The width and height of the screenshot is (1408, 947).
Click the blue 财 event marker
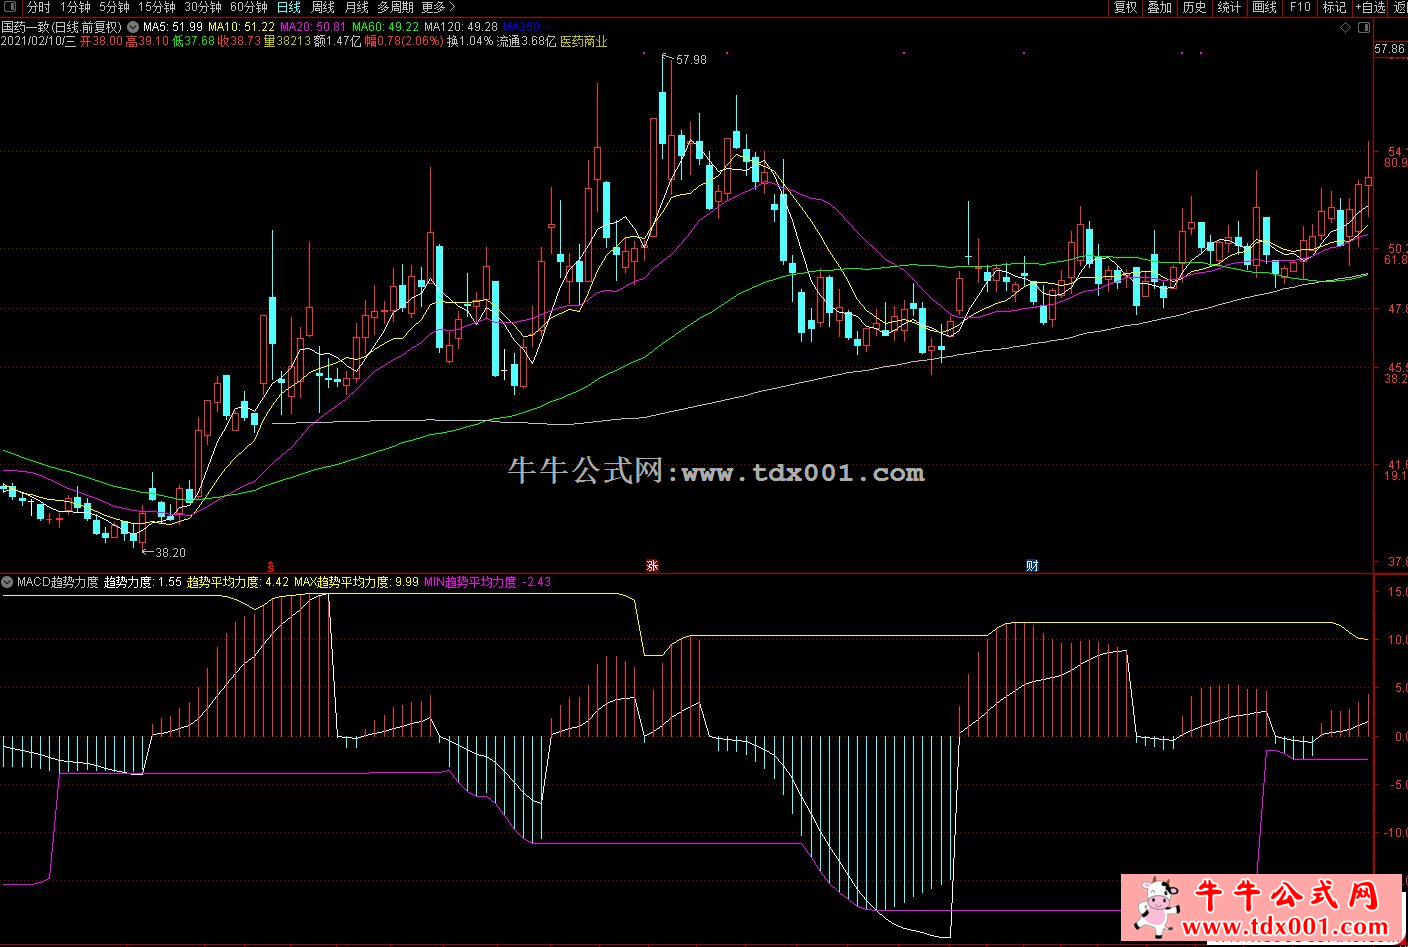pos(1032,565)
